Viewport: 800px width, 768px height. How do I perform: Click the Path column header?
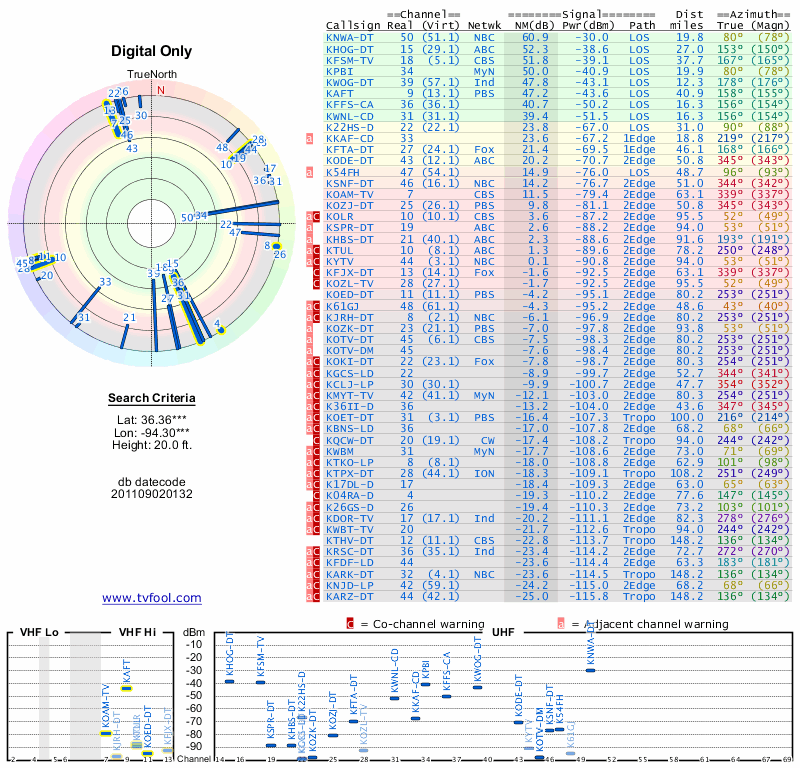pos(642,26)
